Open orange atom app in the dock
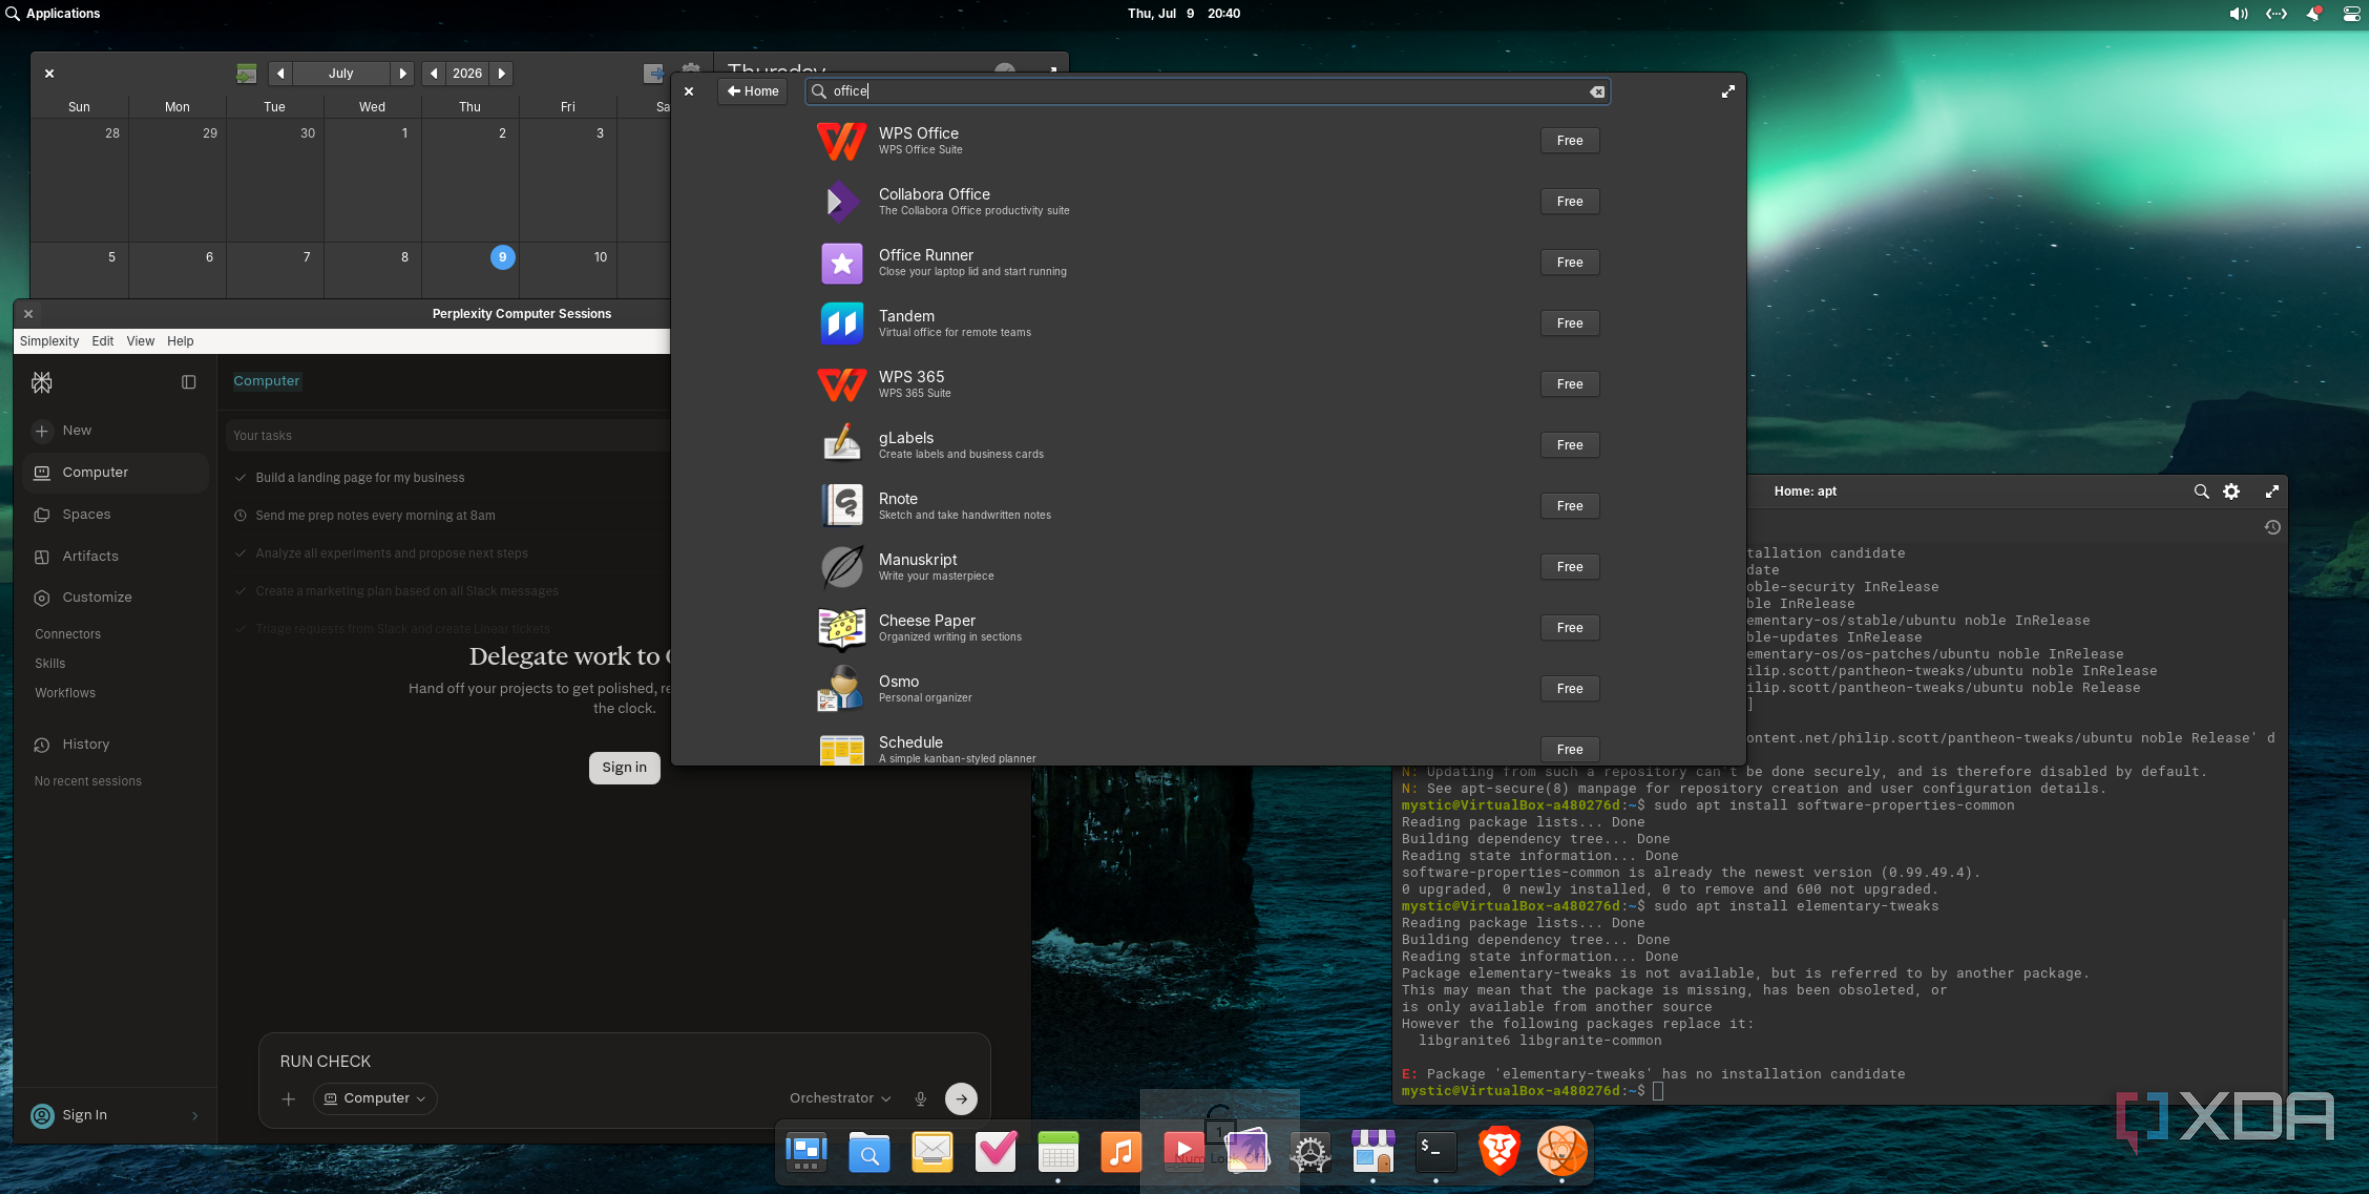This screenshot has width=2369, height=1194. click(x=1562, y=1152)
